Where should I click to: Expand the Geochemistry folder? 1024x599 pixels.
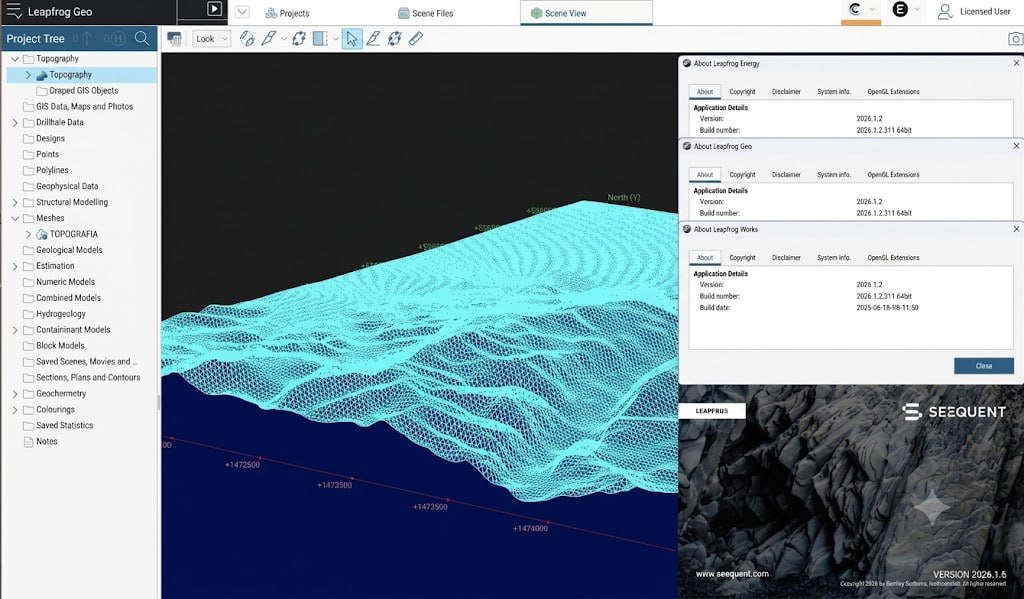click(x=15, y=393)
